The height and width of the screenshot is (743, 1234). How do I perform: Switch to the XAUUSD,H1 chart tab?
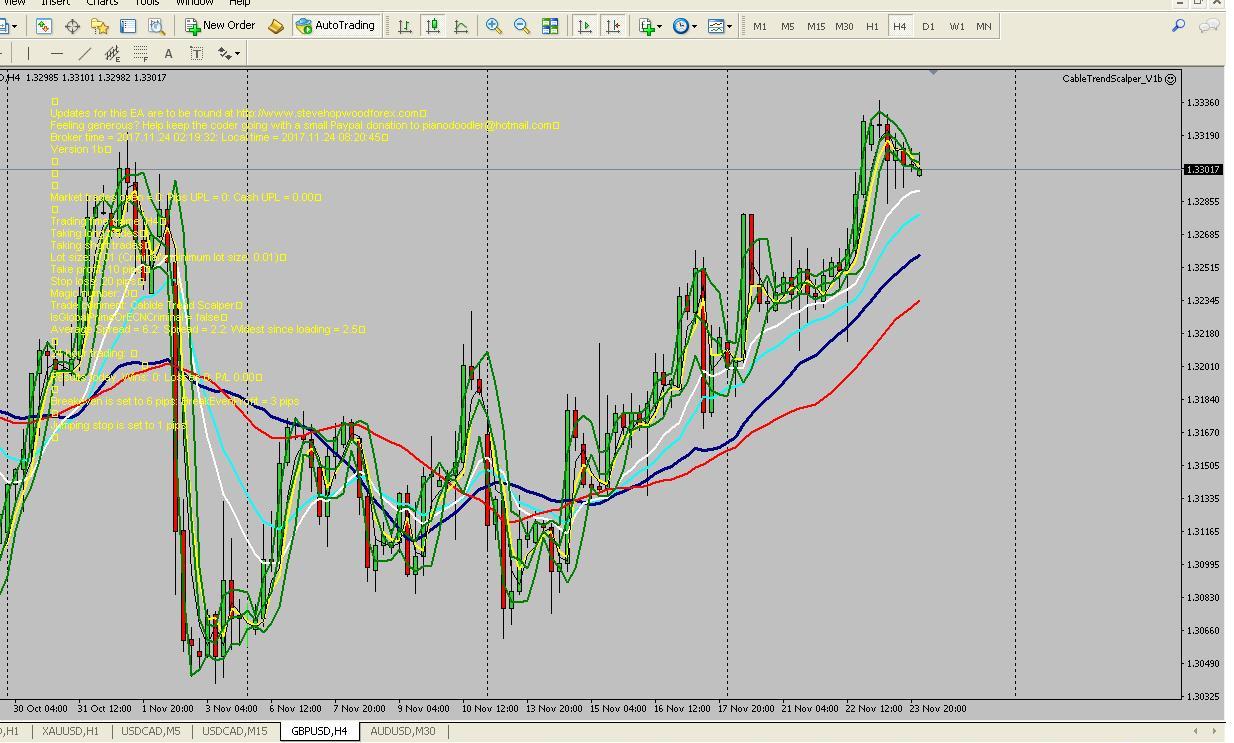pos(69,731)
